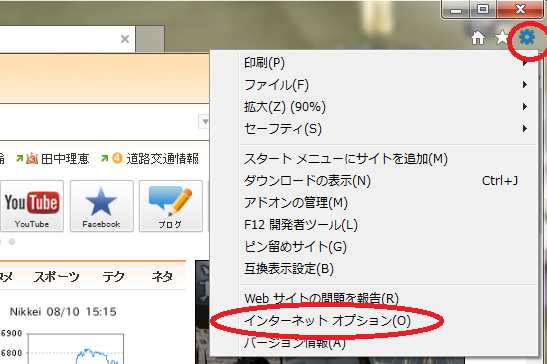Open Favorites star icon
Screen dimensions: 547x364
click(502, 37)
